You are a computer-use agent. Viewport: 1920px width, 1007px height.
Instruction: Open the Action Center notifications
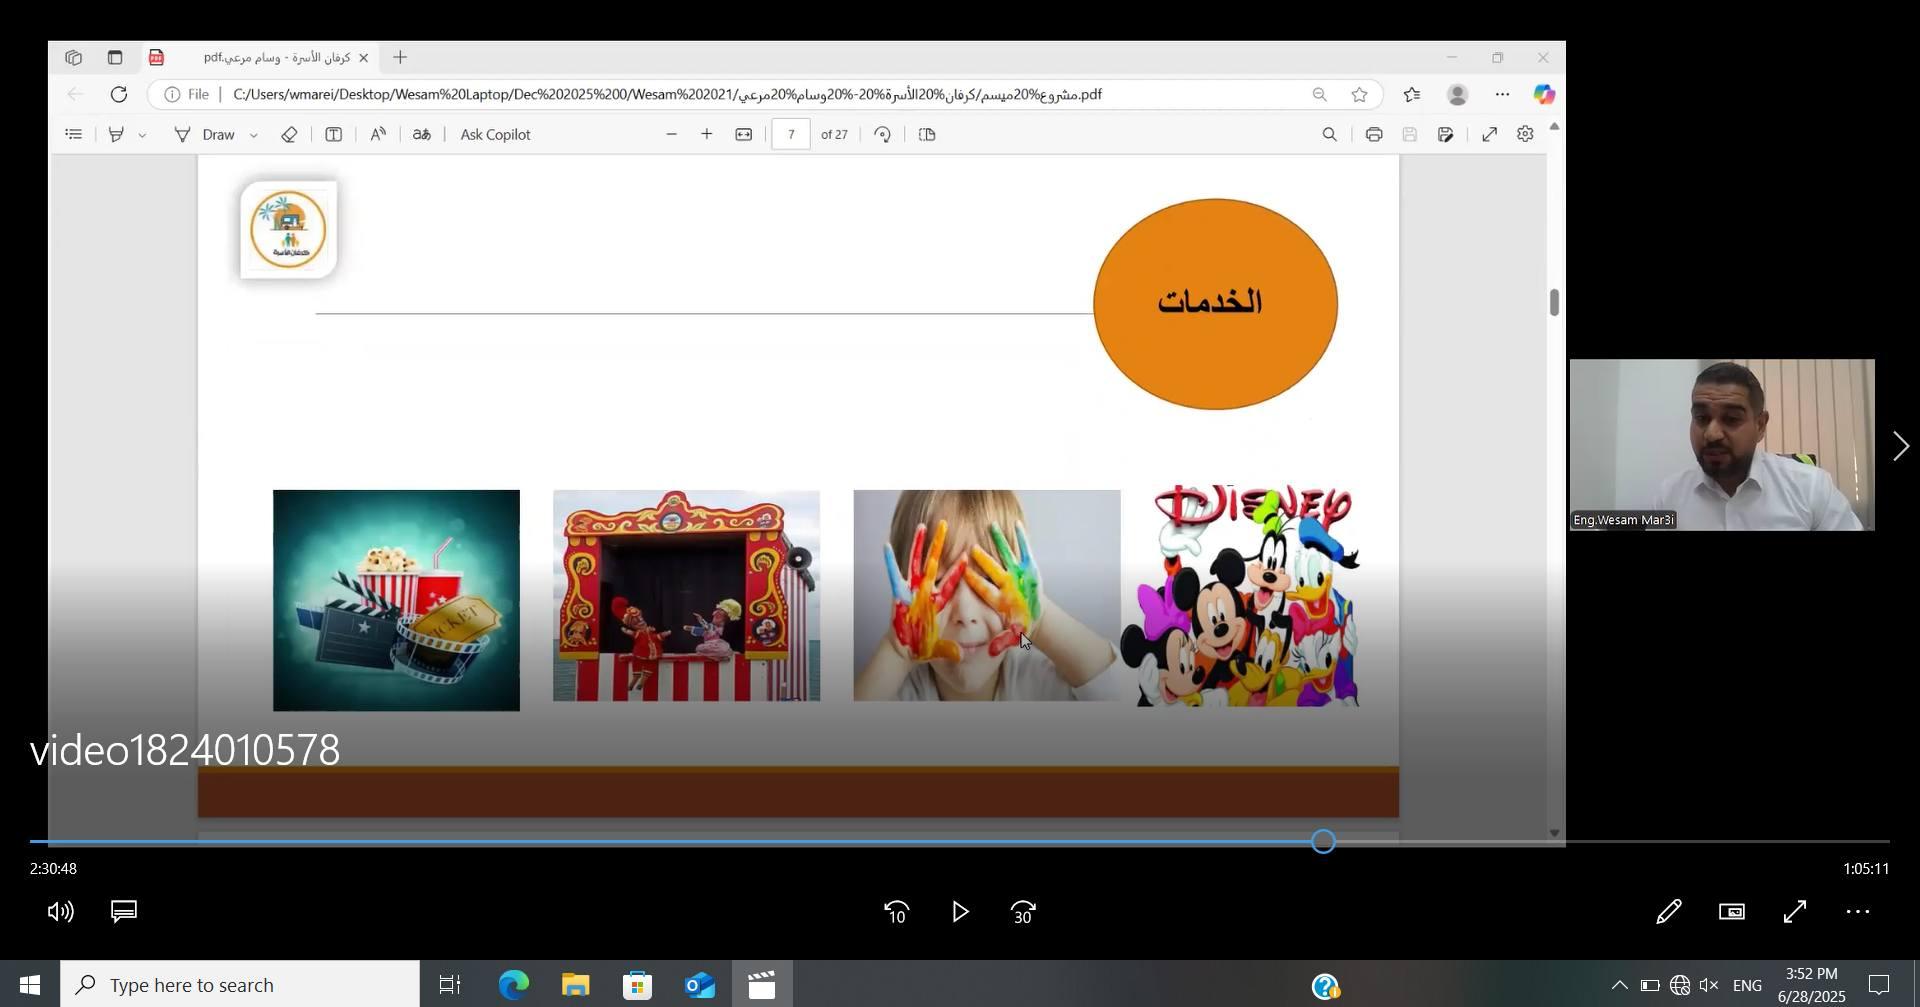(x=1879, y=985)
